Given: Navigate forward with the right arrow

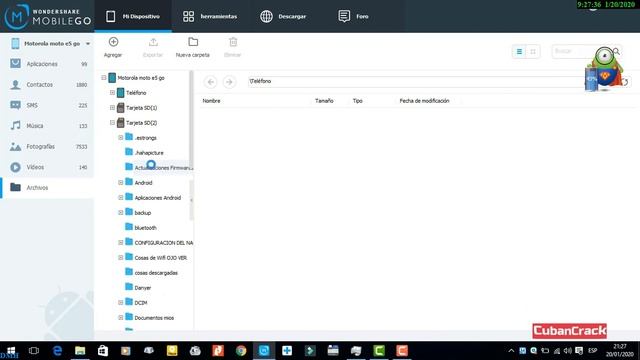Looking at the screenshot, I should tap(229, 82).
